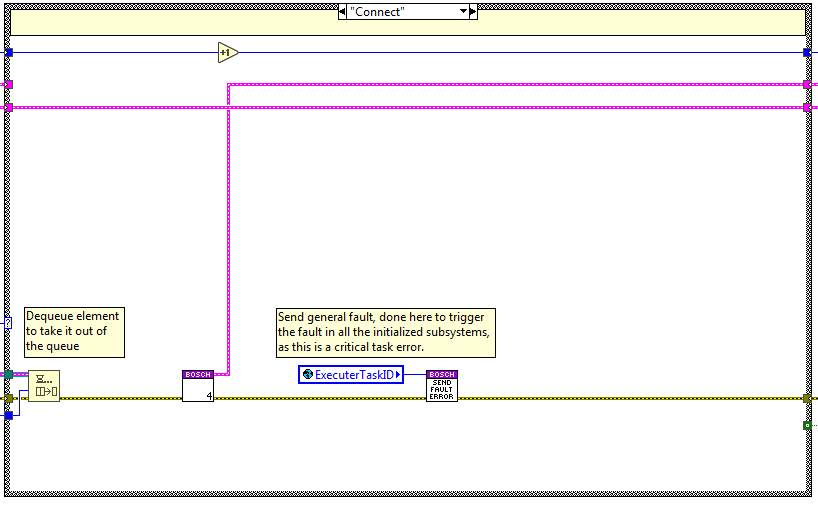Go to next case with right arrow
This screenshot has height=505, width=818.
[473, 11]
